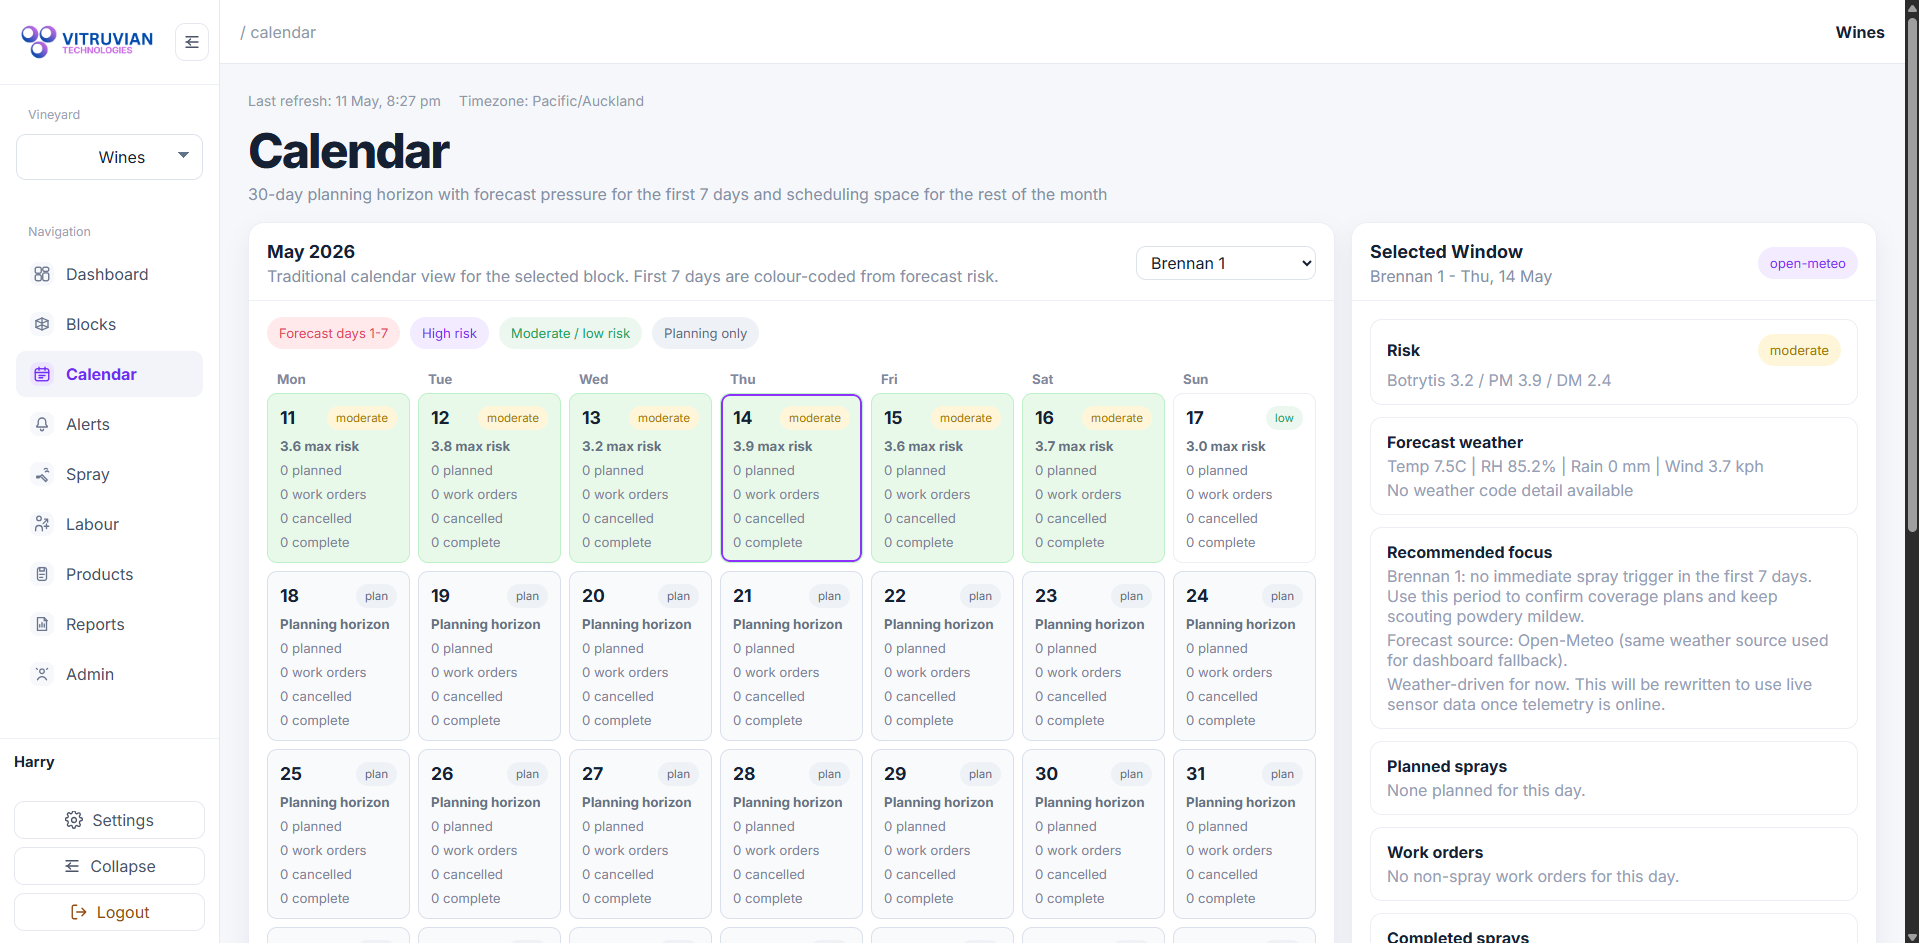1919x943 pixels.
Task: Select Sunday 24 planning cell
Action: point(1244,656)
